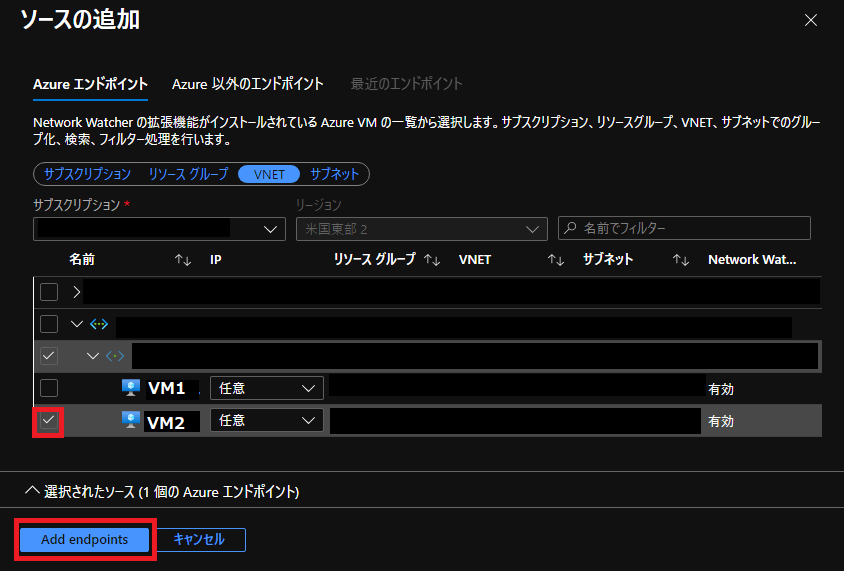Uncheck the subnet row checkbox

[49, 356]
